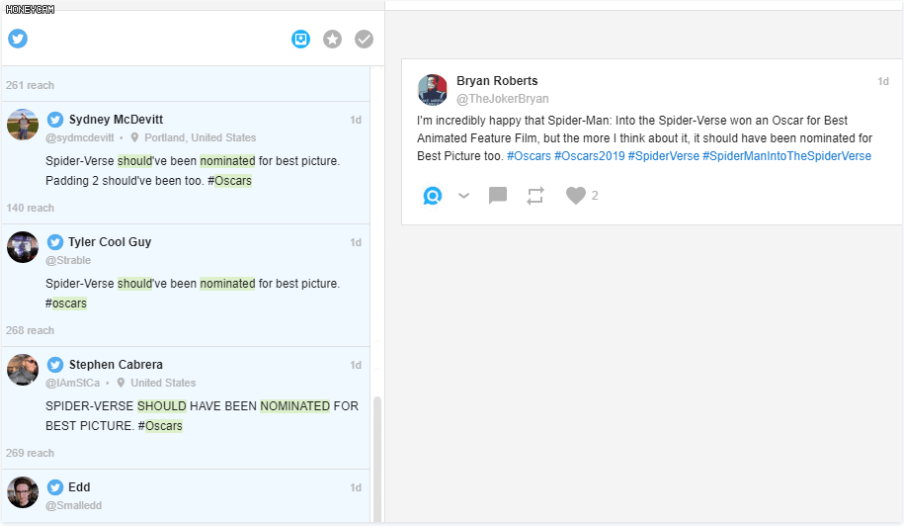The image size is (904, 527).
Task: Mark all done with checkmark icon
Action: click(x=364, y=39)
